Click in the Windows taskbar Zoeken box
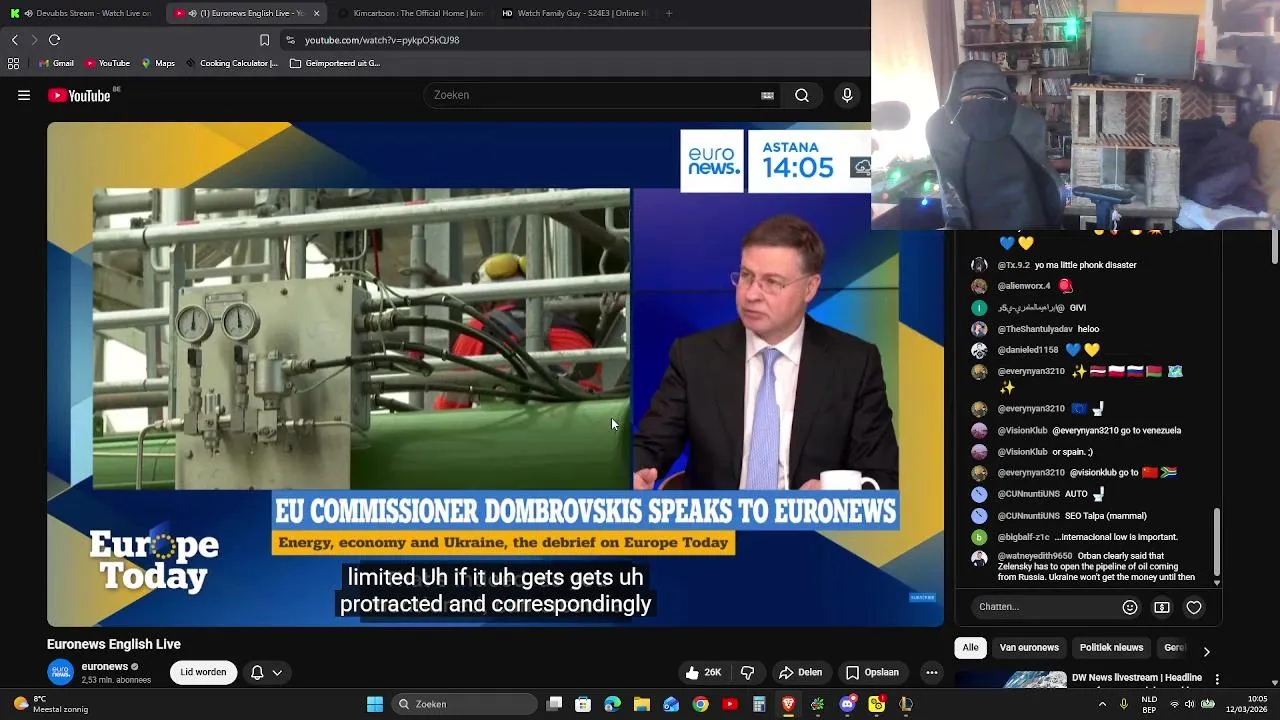Image resolution: width=1280 pixels, height=720 pixels. coord(464,704)
